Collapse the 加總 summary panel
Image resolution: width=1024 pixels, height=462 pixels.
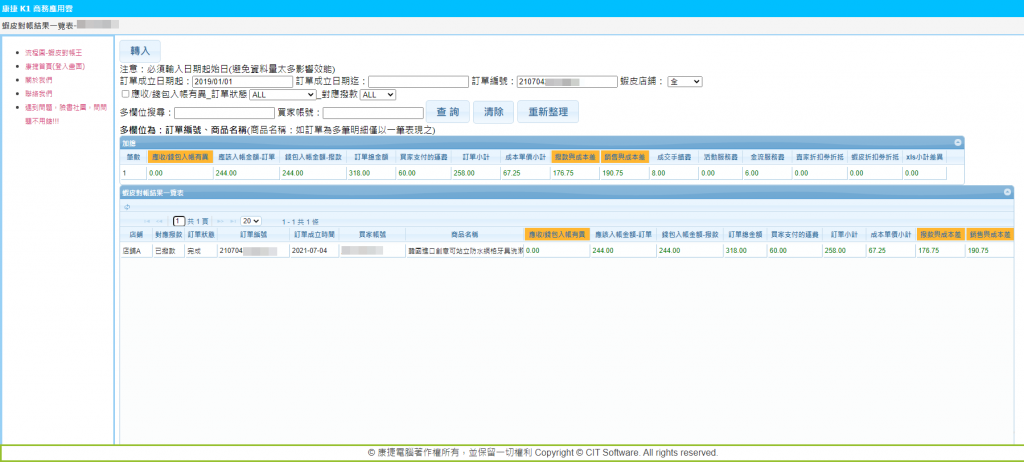[958, 143]
